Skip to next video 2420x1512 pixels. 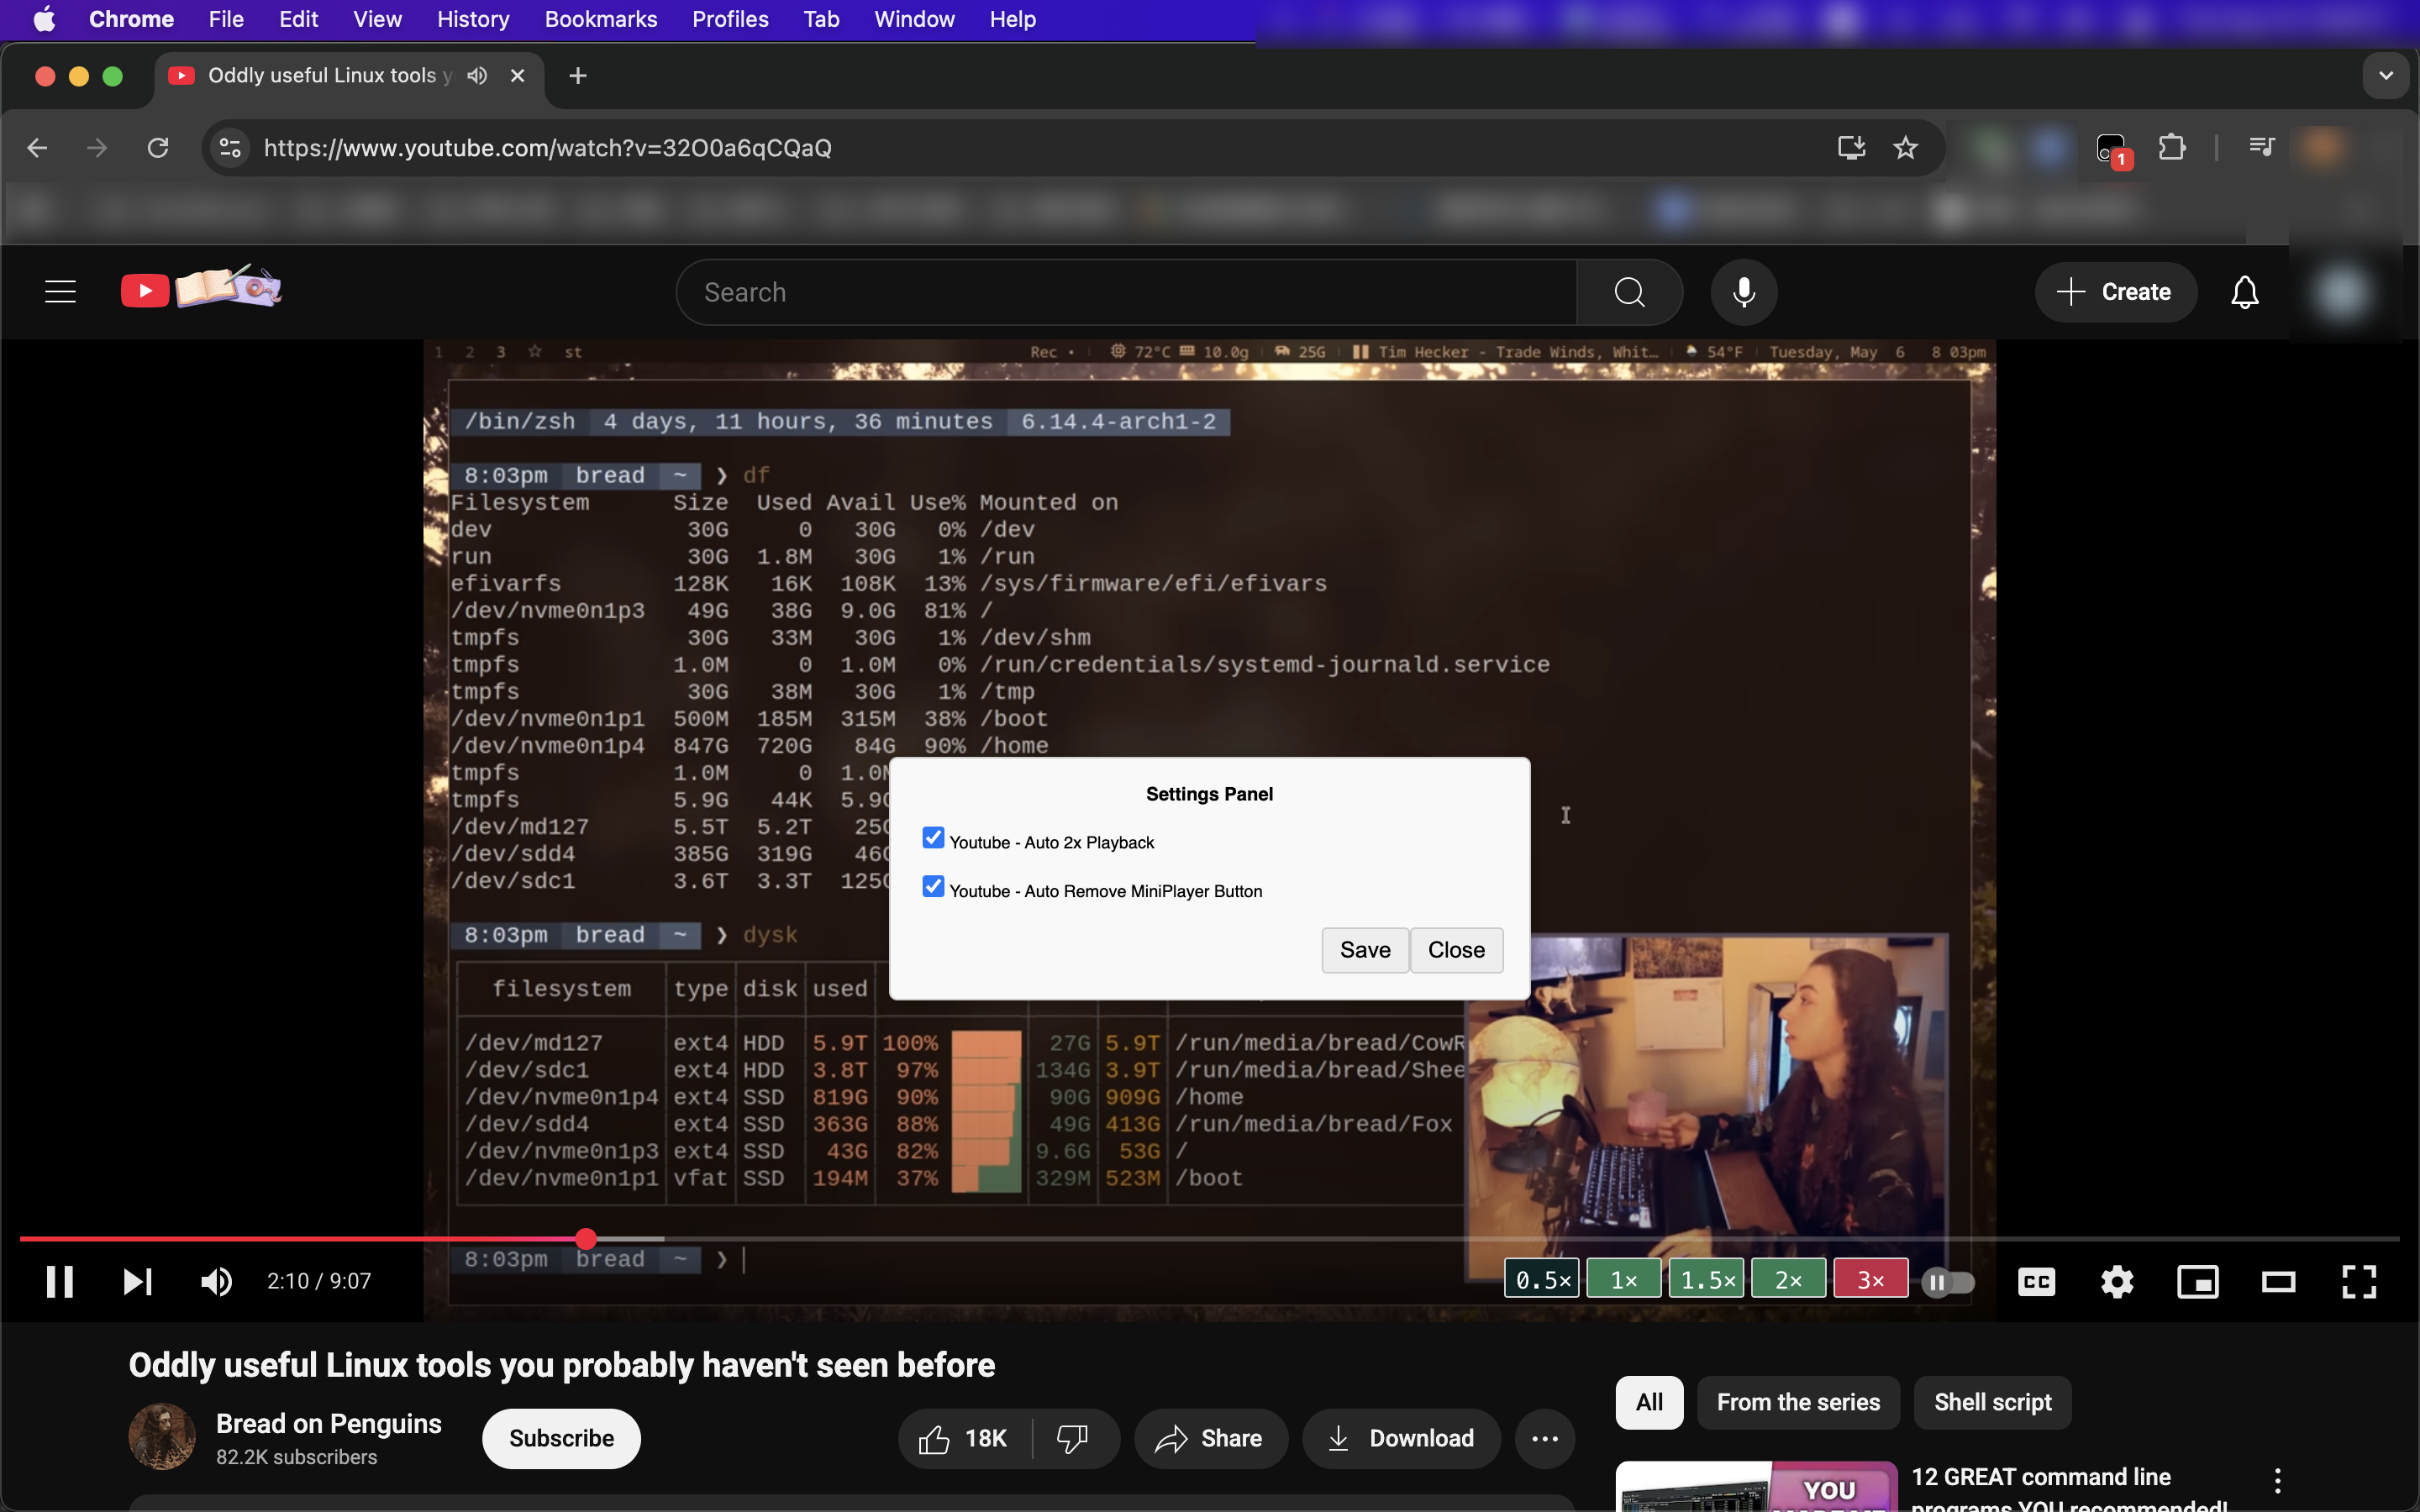137,1281
